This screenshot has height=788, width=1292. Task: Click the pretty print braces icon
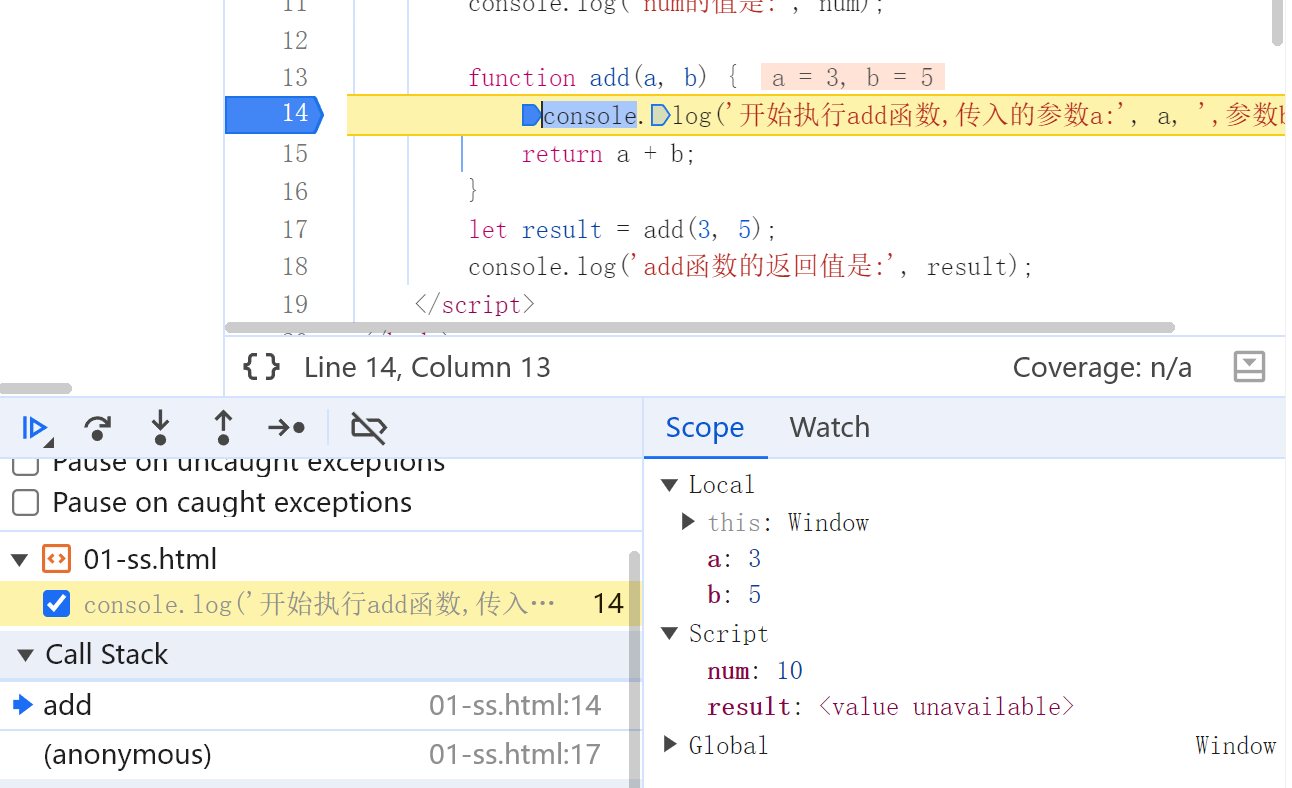pyautogui.click(x=262, y=367)
